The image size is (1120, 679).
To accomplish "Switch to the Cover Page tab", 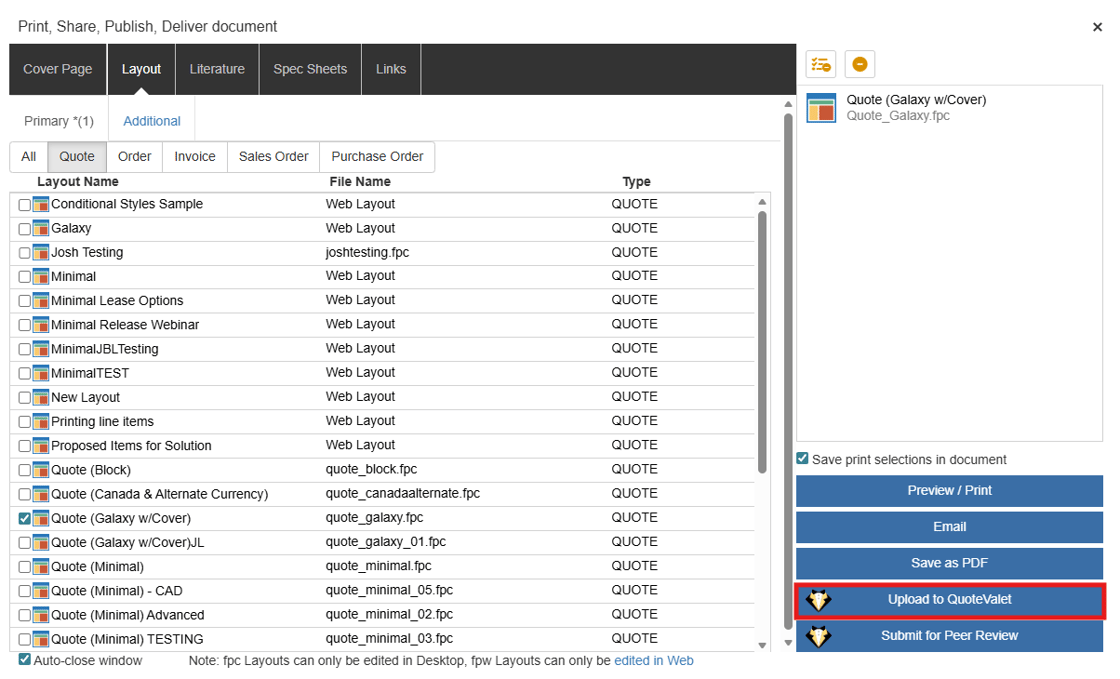I will pos(58,69).
